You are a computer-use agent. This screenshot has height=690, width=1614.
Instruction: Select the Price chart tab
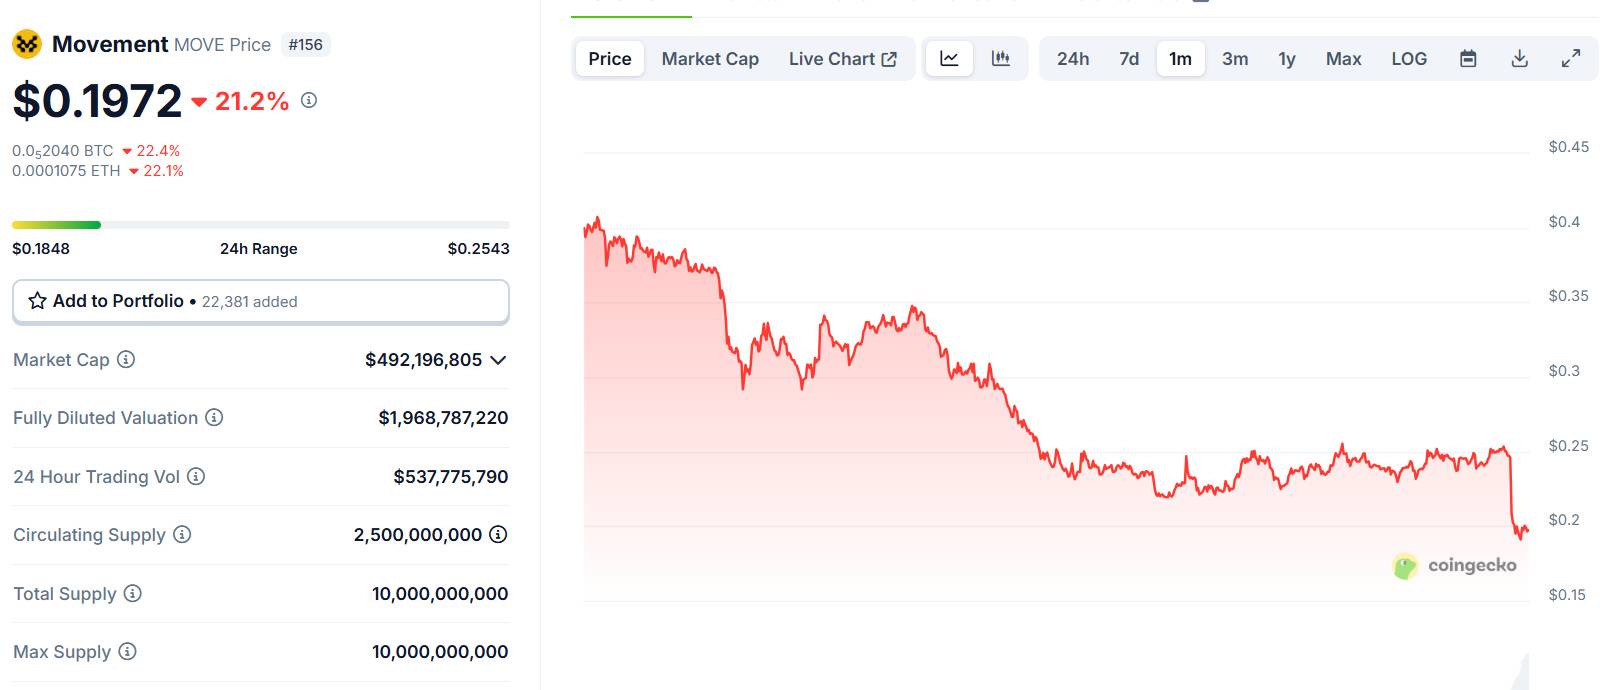[x=610, y=59]
